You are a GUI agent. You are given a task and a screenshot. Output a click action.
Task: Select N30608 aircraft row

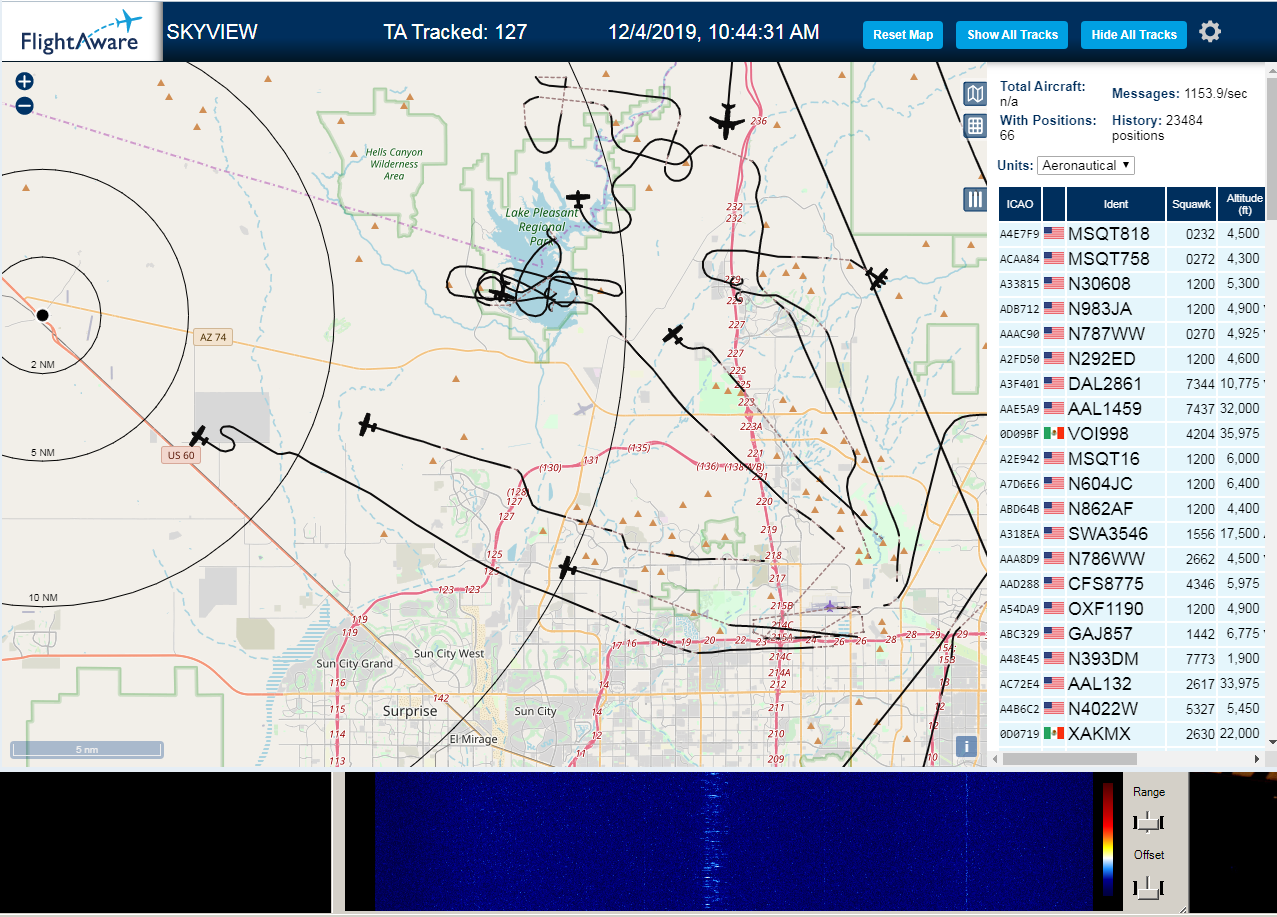(1133, 283)
